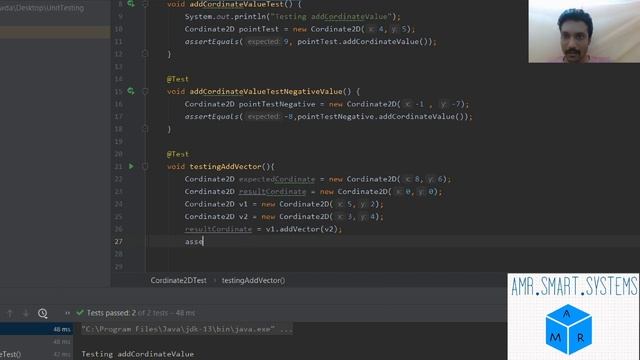
Task: Click the 'expected: 9' parameter hint
Action: coord(268,42)
